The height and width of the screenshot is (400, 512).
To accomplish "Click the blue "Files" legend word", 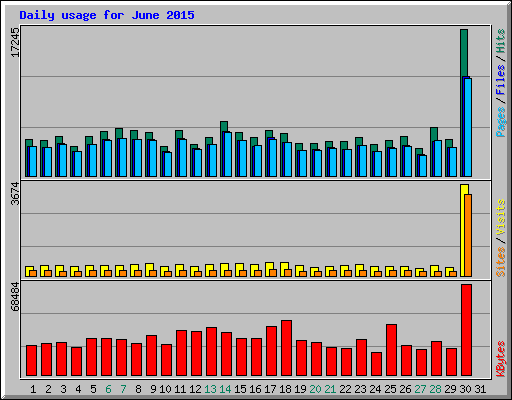I will pos(501,79).
